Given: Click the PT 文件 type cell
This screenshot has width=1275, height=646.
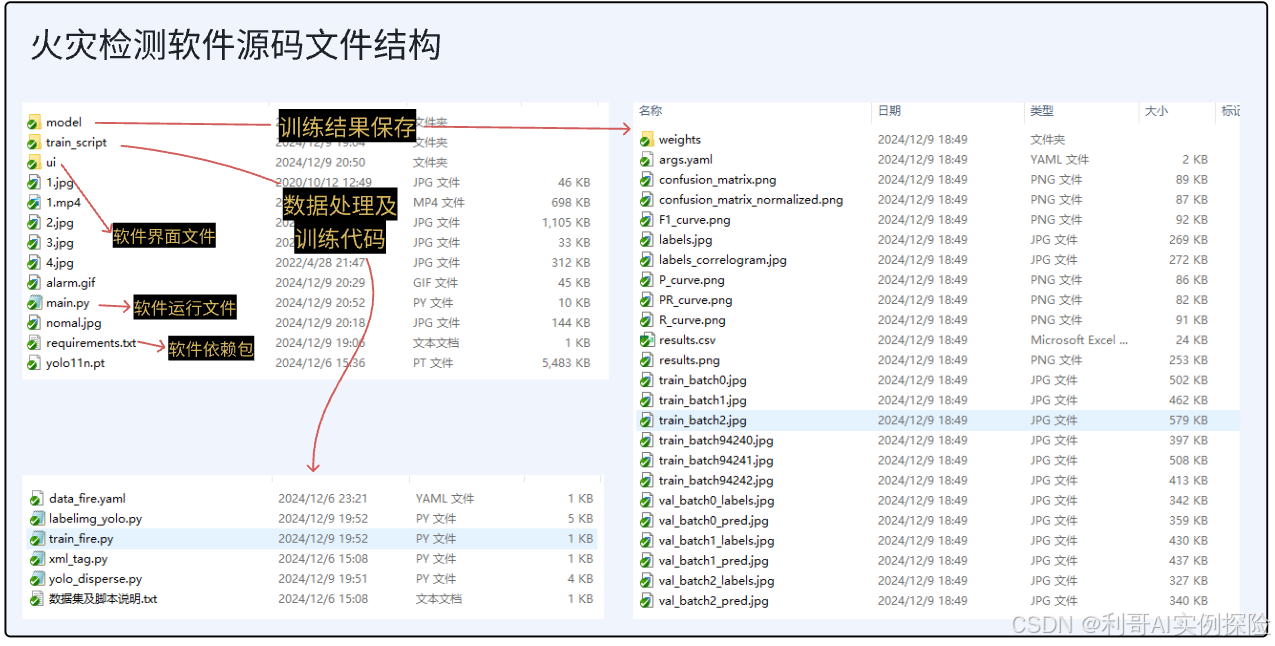Looking at the screenshot, I should click(434, 363).
